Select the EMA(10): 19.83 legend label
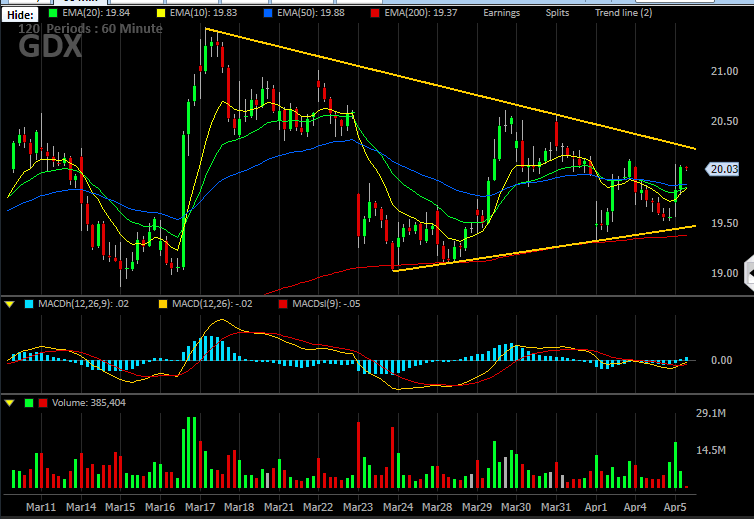 tap(203, 13)
